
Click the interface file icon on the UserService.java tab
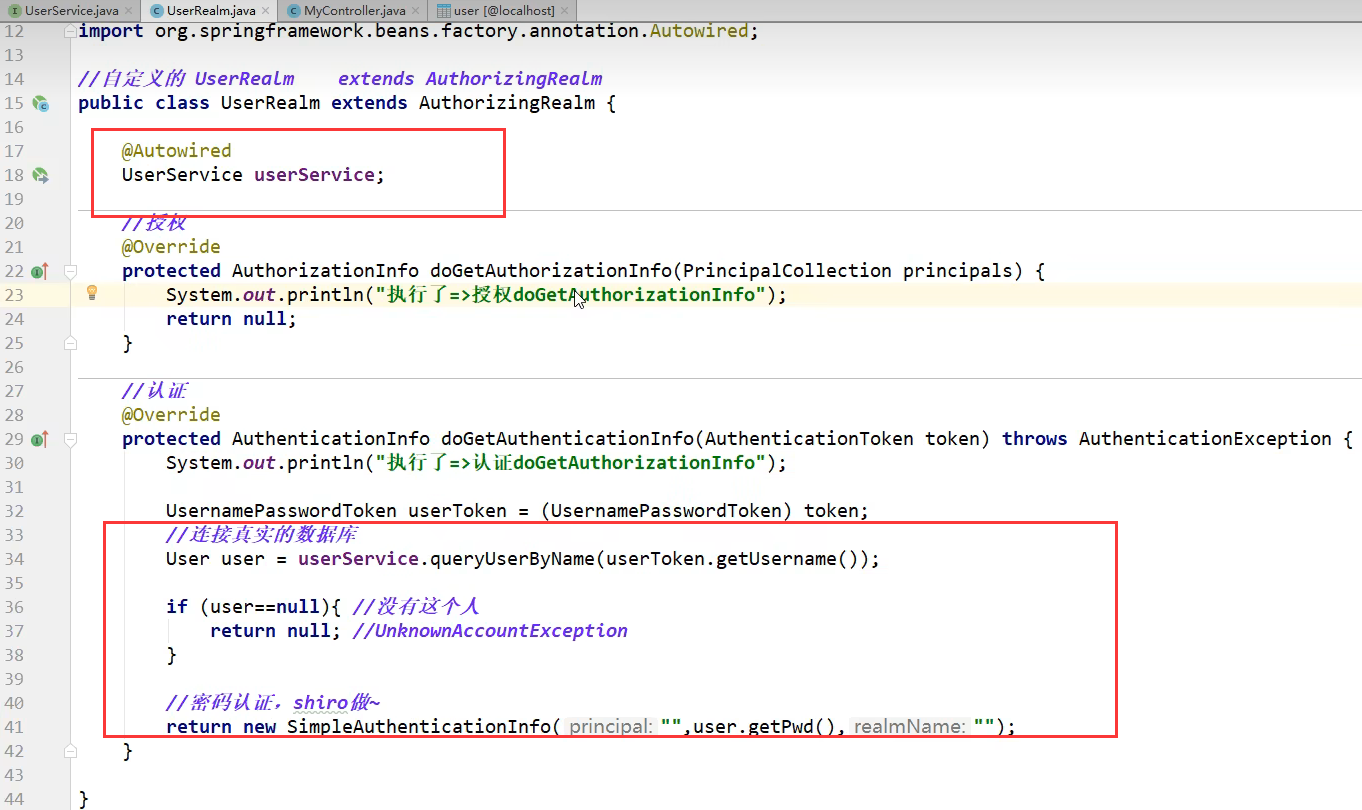(x=14, y=10)
